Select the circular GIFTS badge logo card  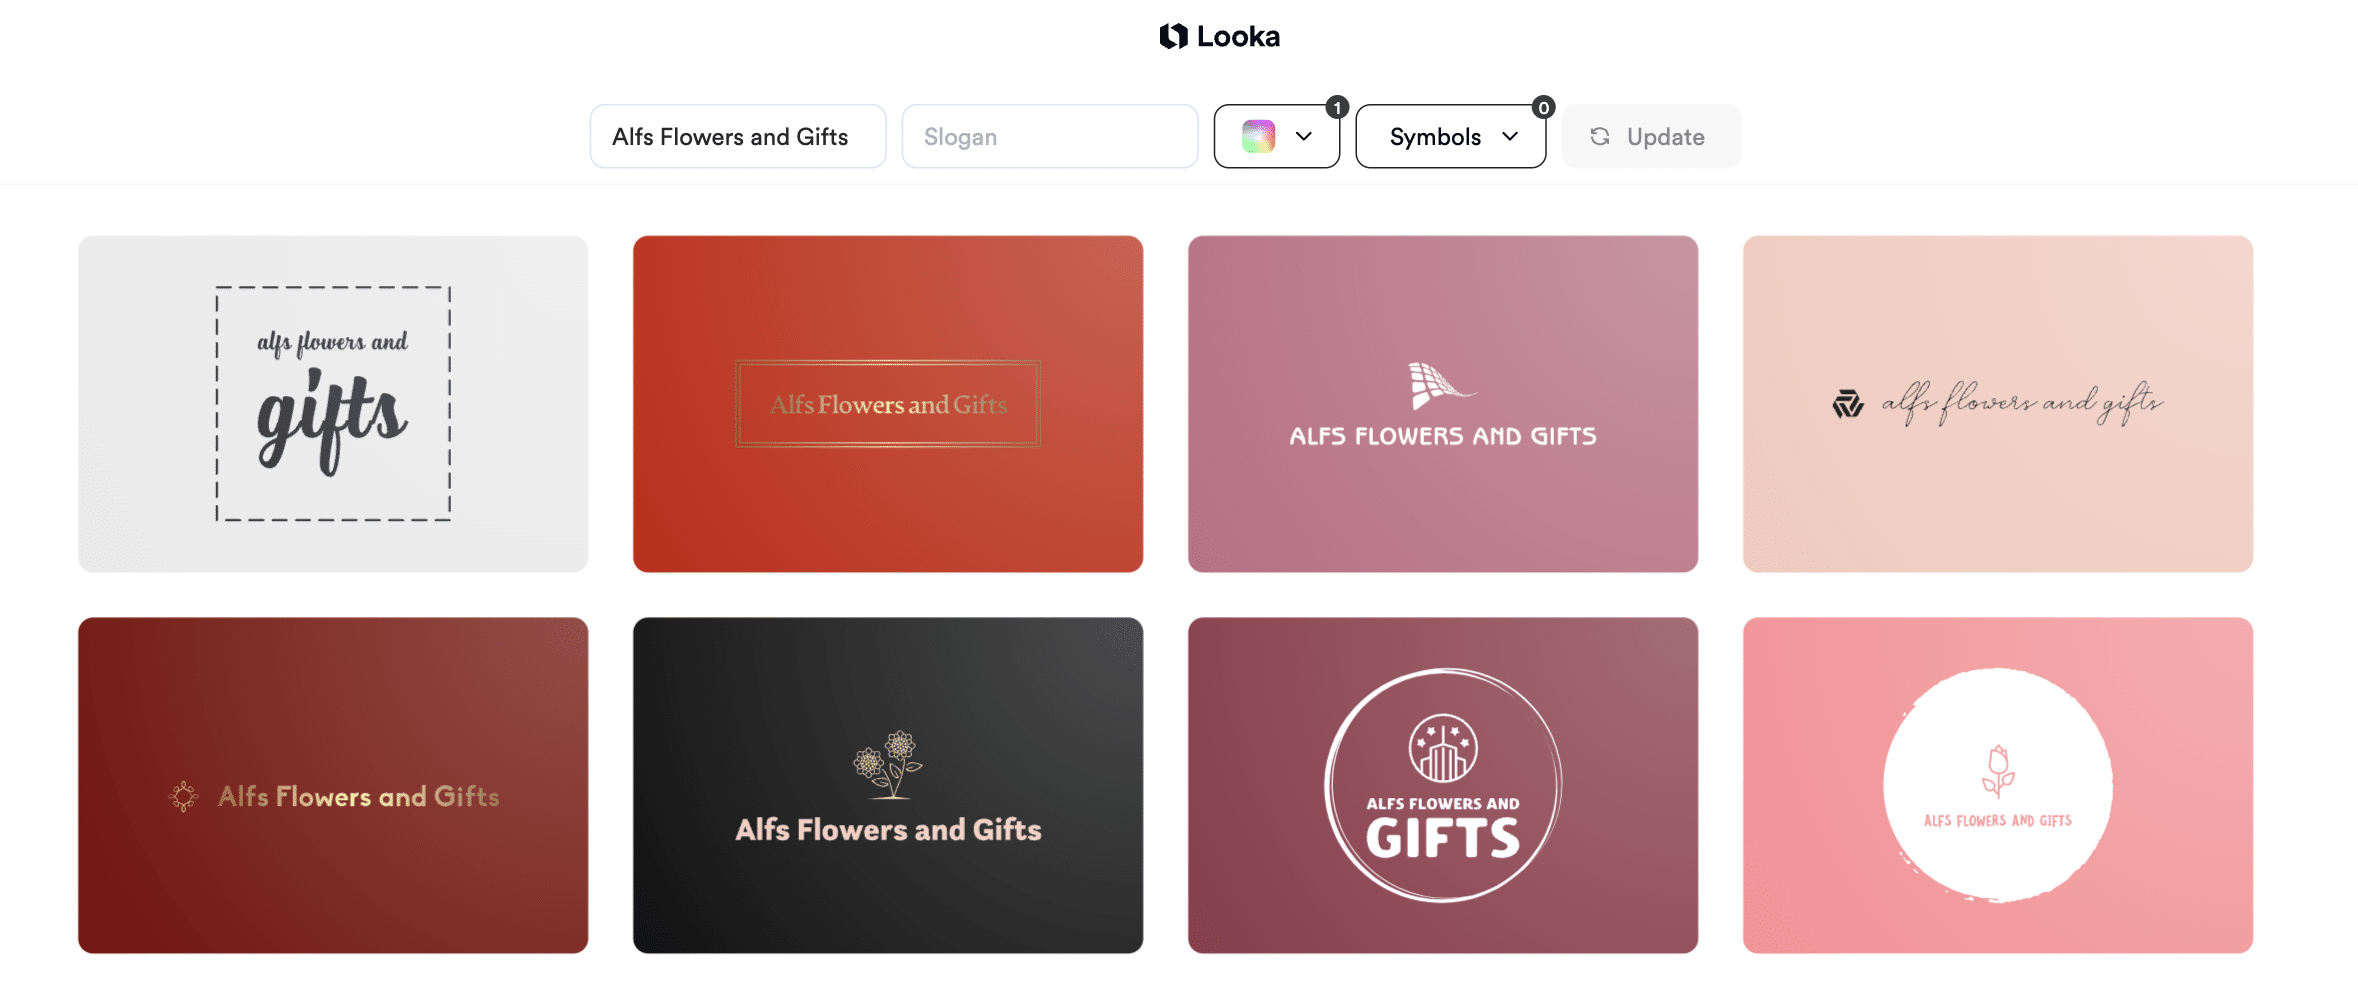[x=1443, y=785]
